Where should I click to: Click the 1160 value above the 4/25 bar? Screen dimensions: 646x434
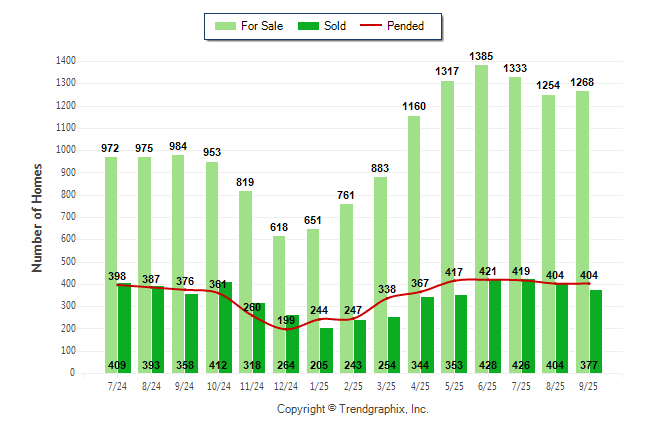[414, 105]
